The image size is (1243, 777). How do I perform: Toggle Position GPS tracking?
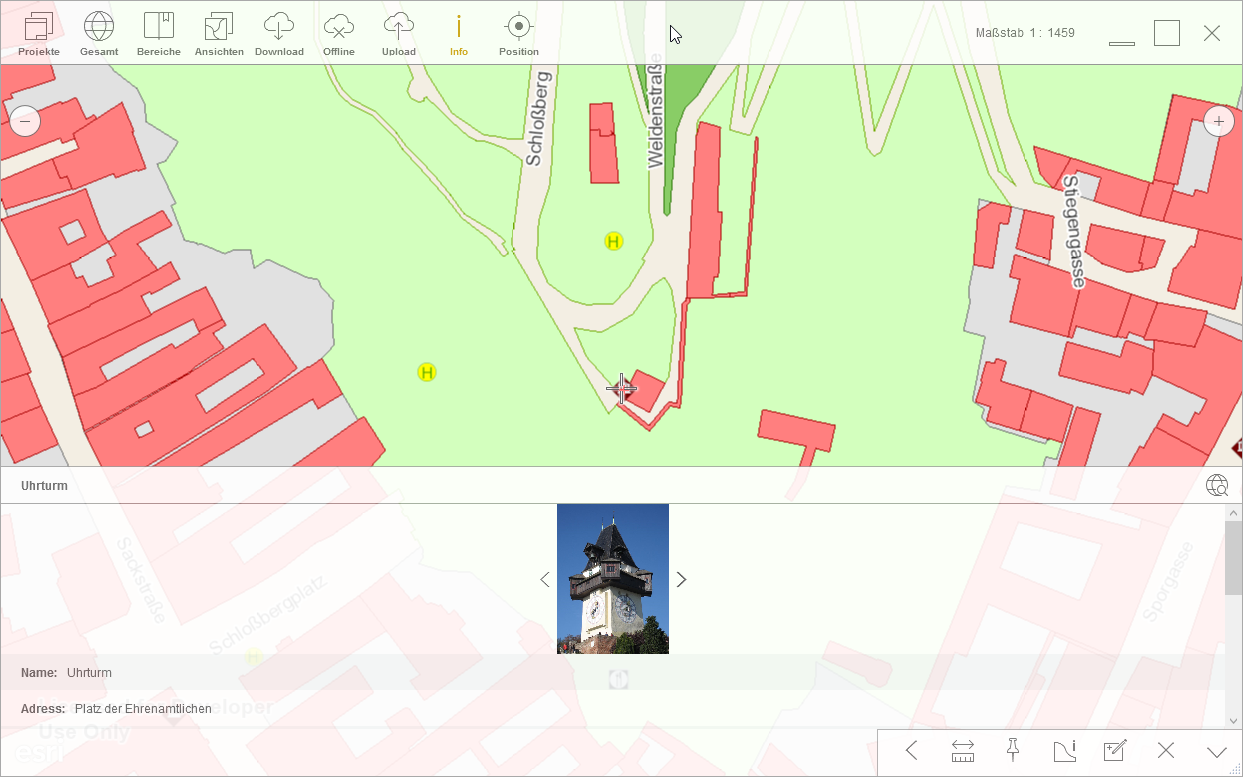click(518, 33)
